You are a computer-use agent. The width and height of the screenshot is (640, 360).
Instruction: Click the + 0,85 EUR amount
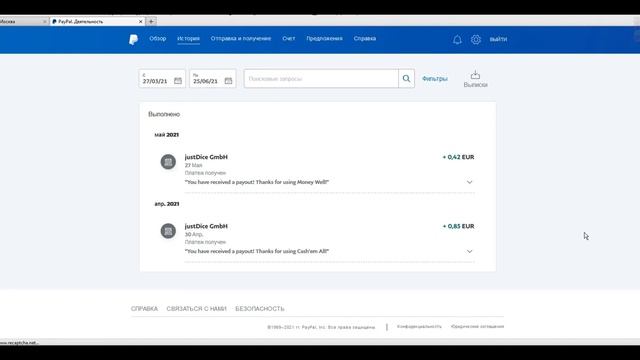tap(458, 226)
